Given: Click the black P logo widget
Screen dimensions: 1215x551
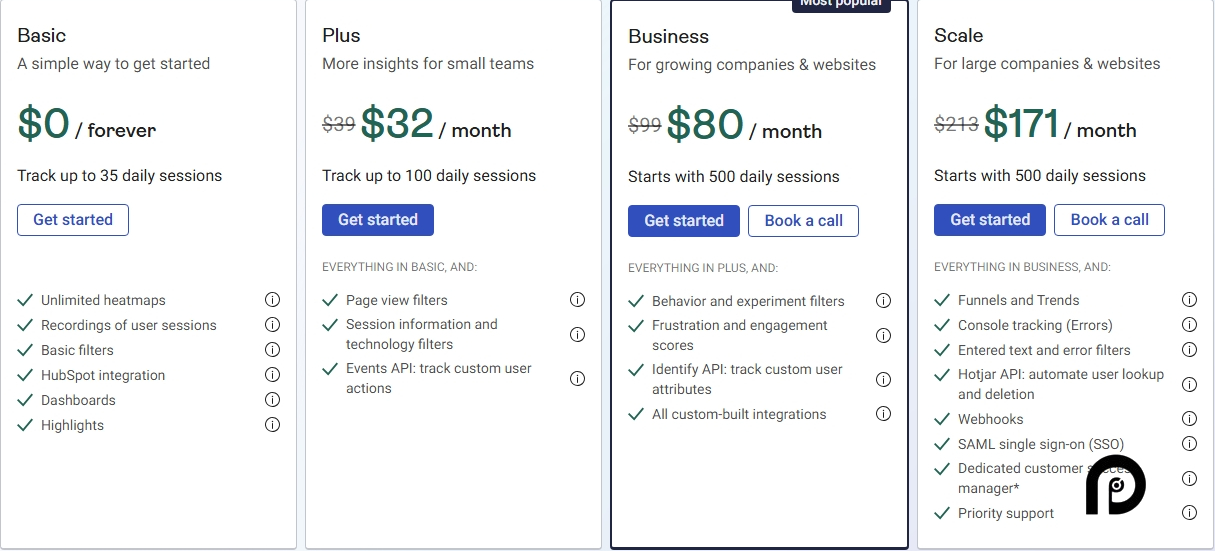Looking at the screenshot, I should click(1116, 486).
